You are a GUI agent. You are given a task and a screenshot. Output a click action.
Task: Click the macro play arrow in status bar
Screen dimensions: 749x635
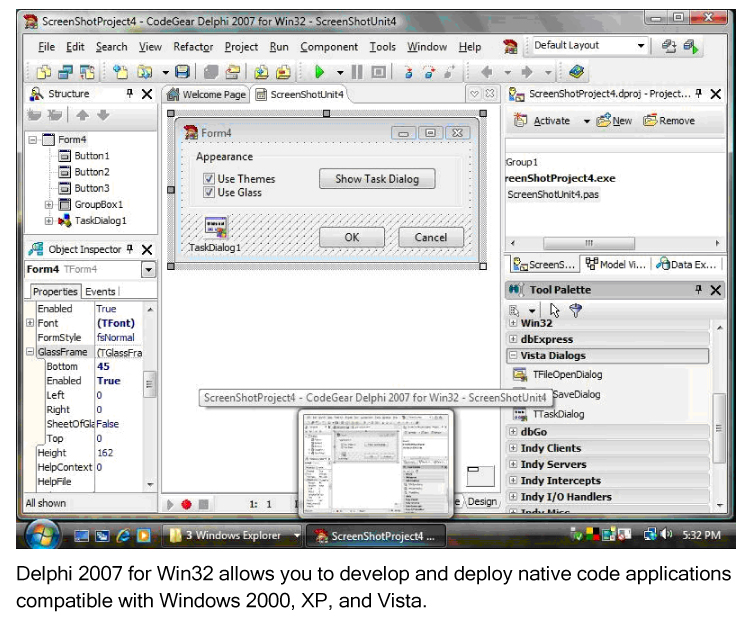tap(170, 504)
